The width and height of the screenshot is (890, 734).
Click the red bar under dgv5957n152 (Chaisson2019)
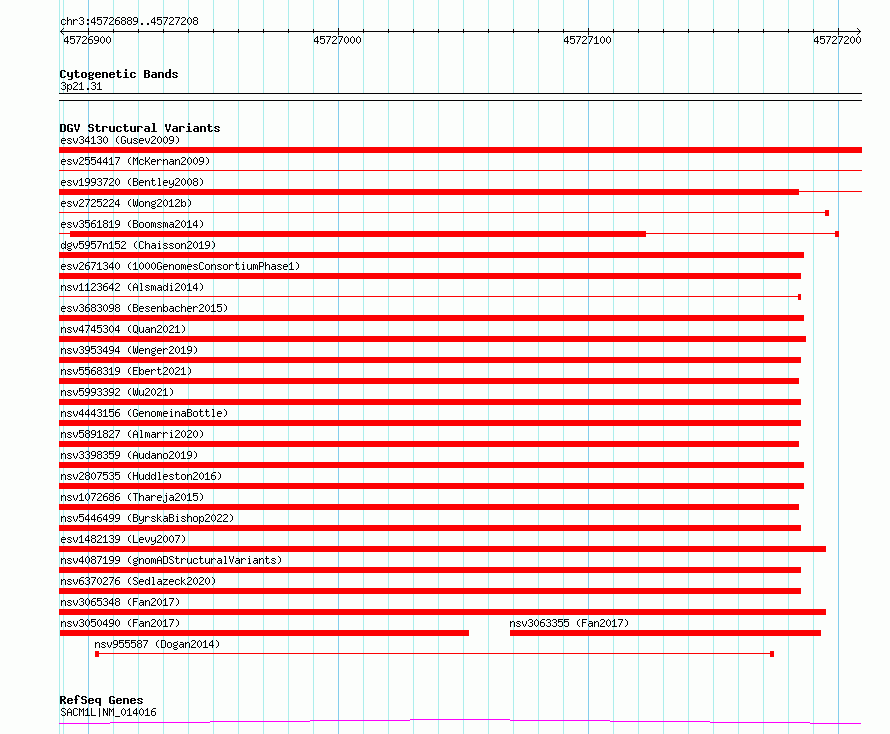(x=431, y=255)
